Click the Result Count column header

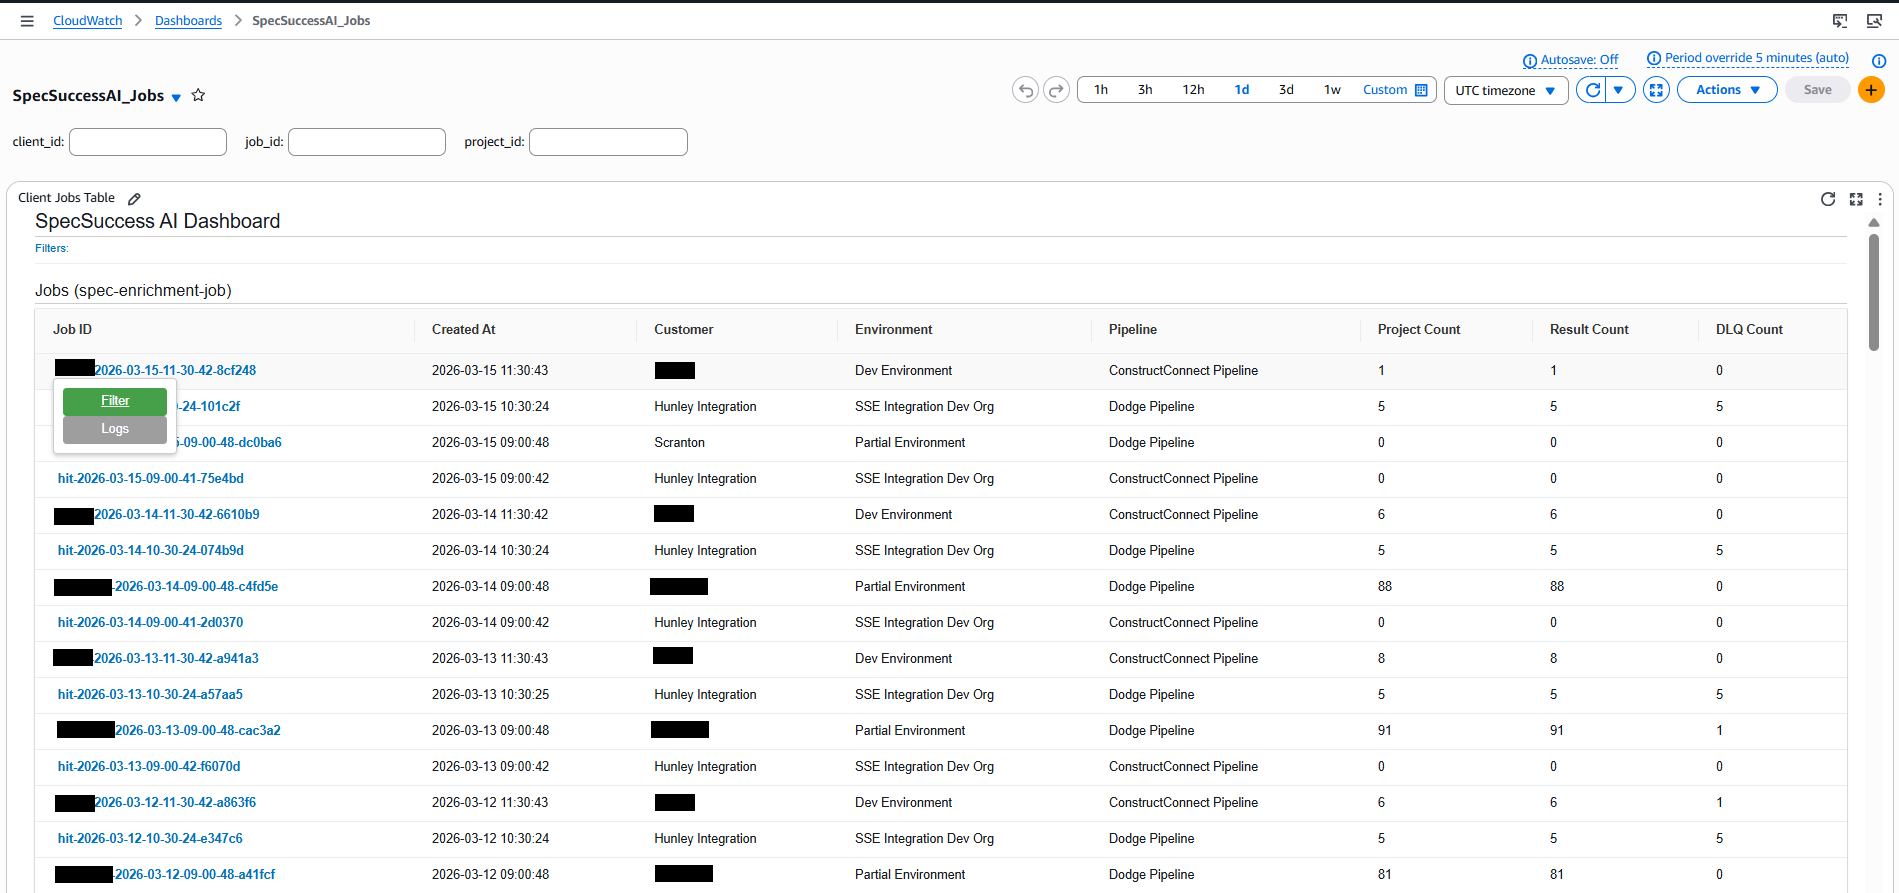(1589, 330)
